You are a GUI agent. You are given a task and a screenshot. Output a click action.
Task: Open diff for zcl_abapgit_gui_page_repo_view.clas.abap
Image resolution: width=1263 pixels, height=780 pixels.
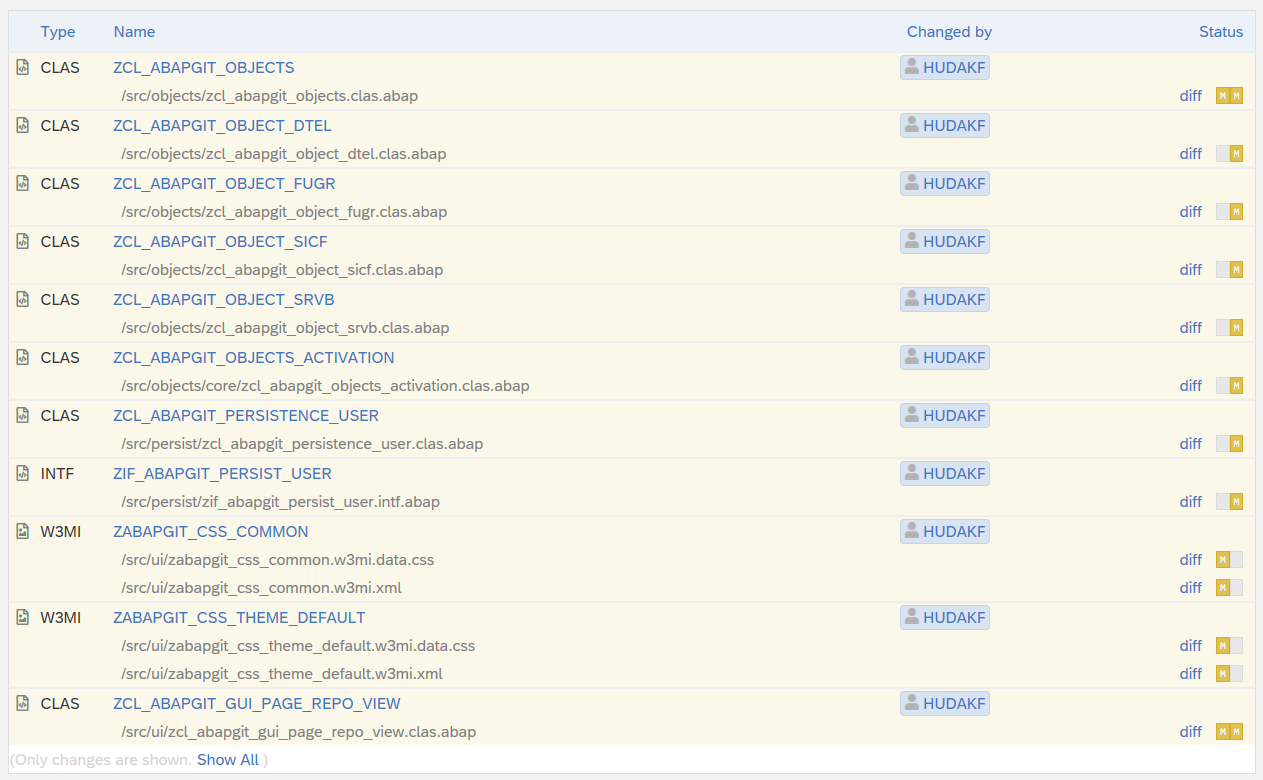coord(1190,732)
